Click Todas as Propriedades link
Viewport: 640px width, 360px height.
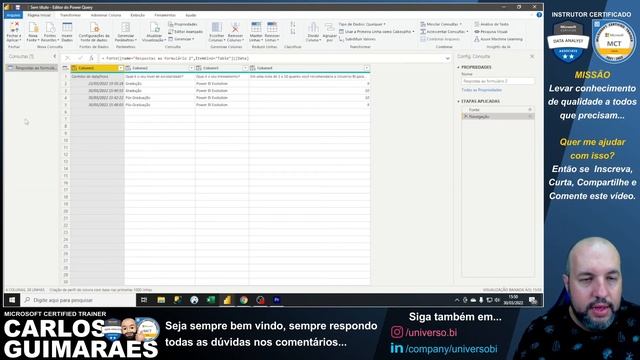click(x=482, y=90)
